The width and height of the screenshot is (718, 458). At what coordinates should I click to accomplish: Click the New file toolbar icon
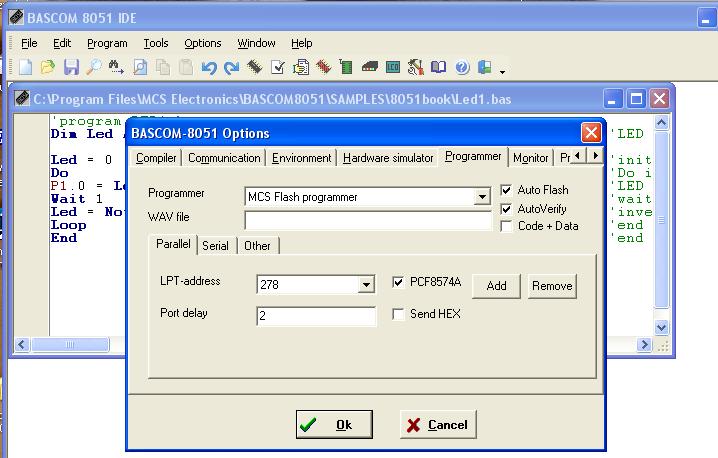[x=26, y=67]
